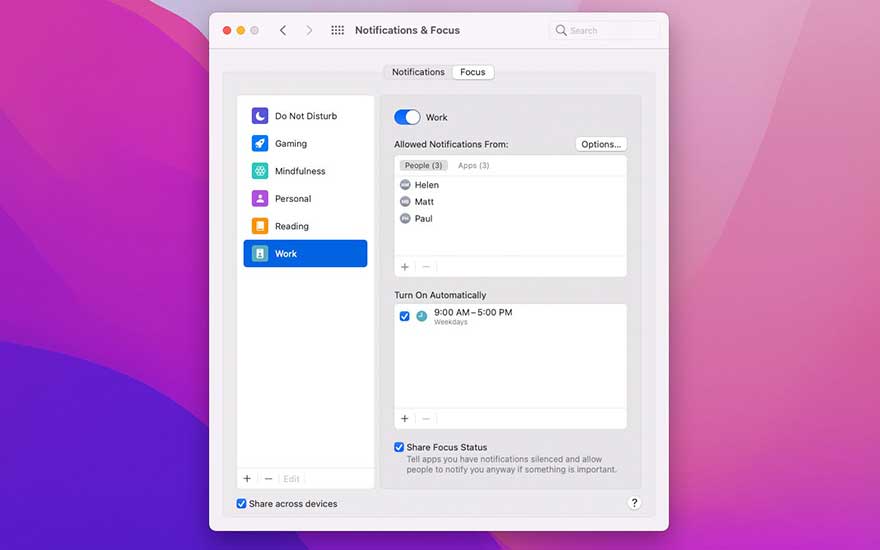Close the Notifications & Focus window
Screen dimensions: 880x550
(227, 30)
